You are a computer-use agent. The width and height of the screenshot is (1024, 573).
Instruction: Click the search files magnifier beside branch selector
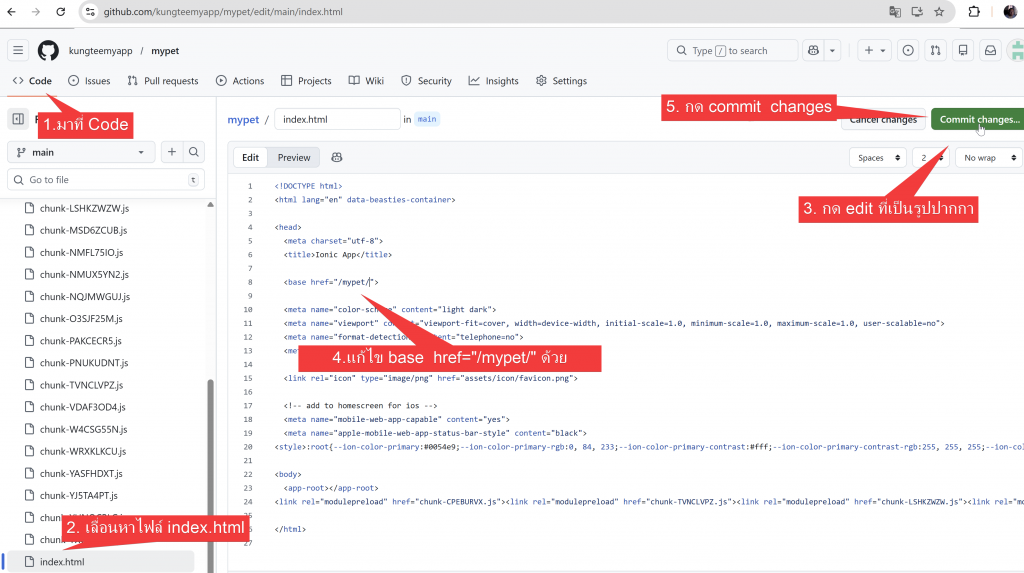pyautogui.click(x=194, y=152)
